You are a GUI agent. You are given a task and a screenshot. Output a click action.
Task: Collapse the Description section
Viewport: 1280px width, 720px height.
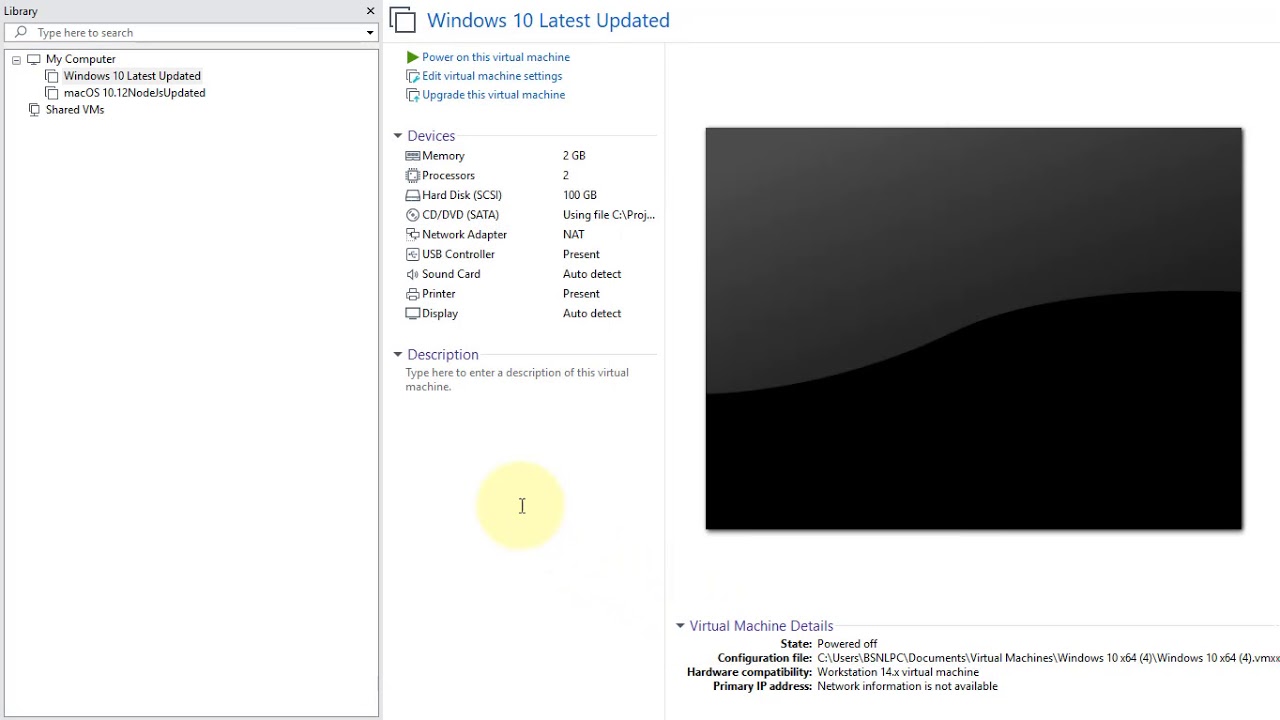(397, 355)
